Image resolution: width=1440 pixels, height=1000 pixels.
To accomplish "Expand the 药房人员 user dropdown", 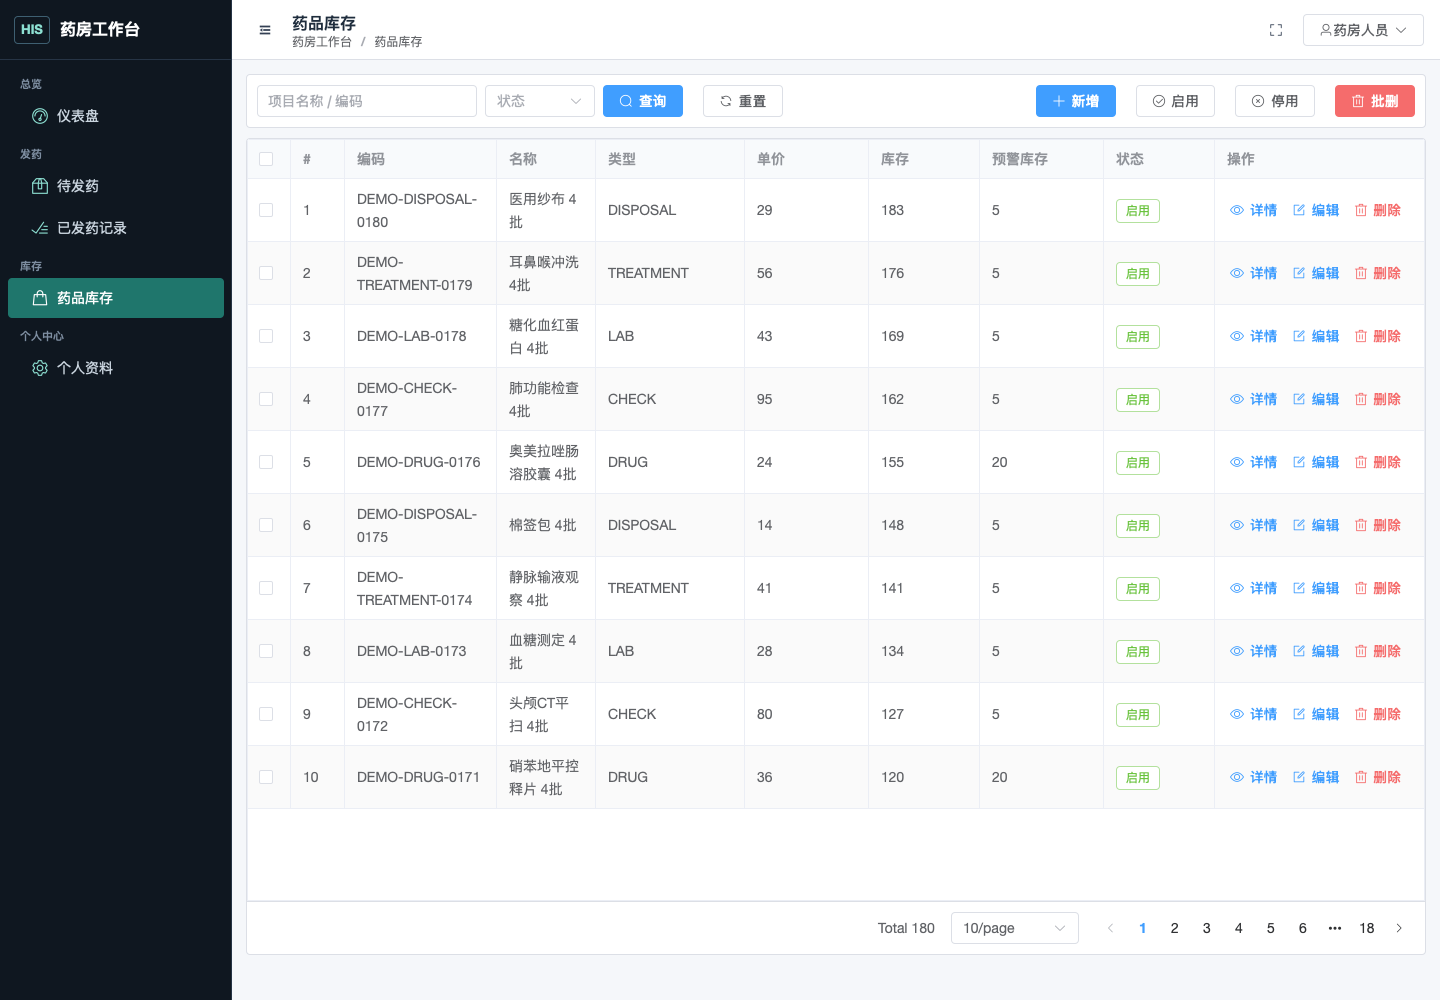I will 1363,30.
